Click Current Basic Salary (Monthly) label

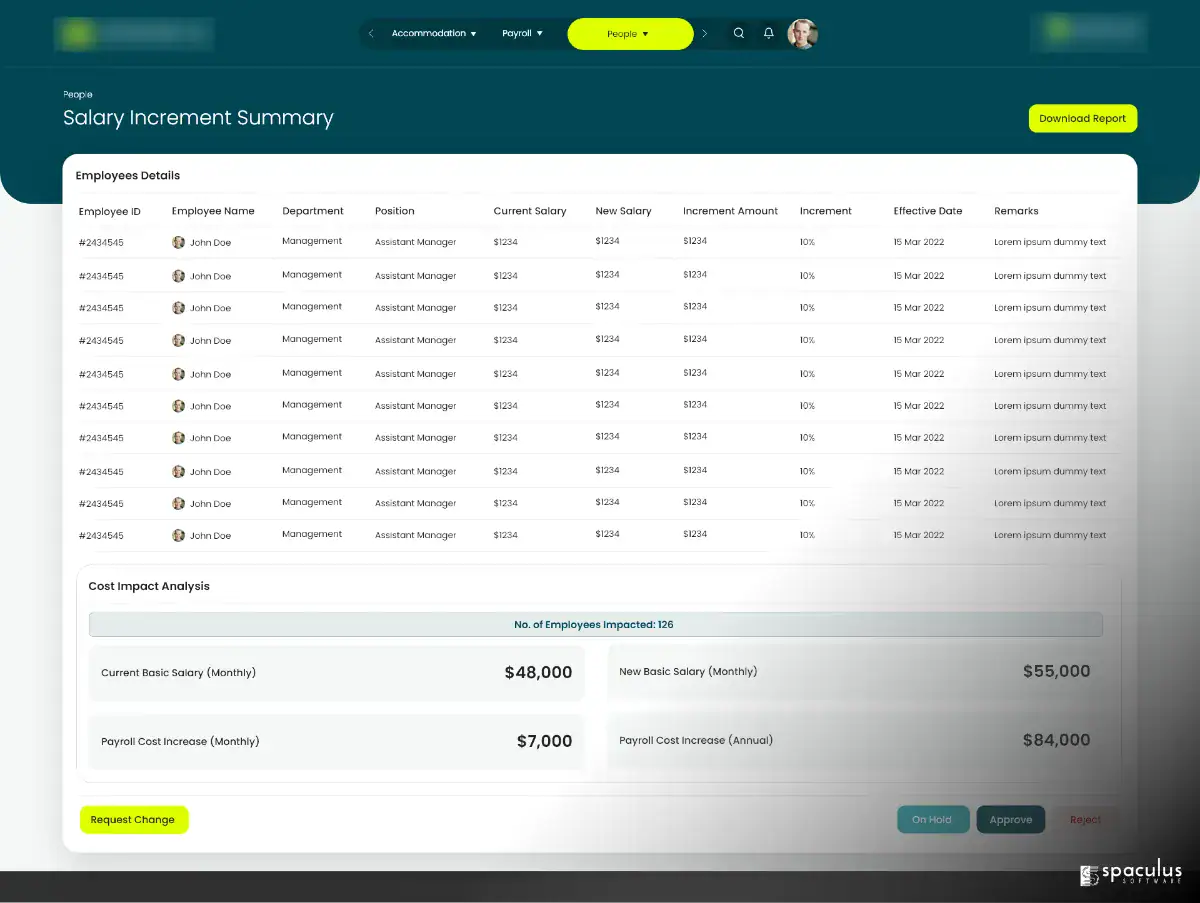[x=178, y=673]
